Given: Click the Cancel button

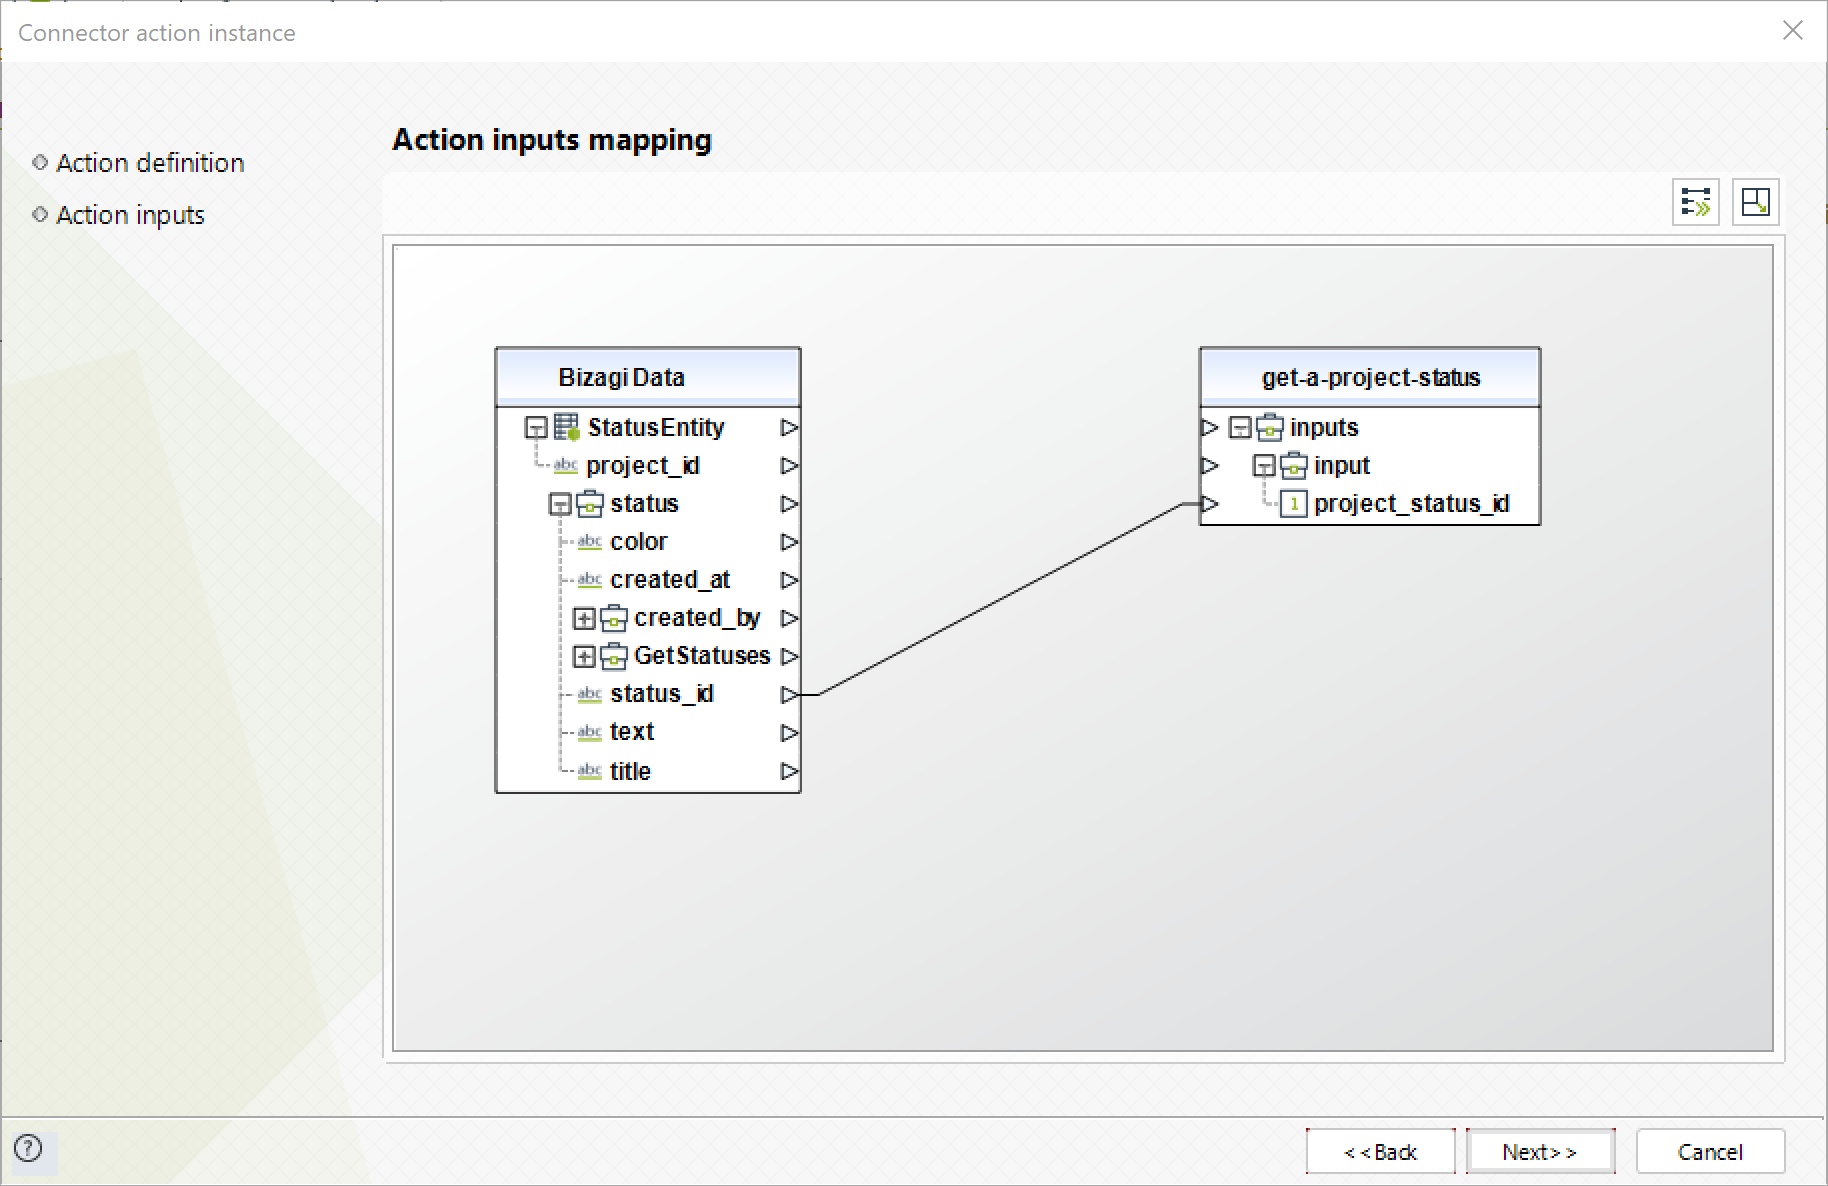Looking at the screenshot, I should tap(1710, 1152).
